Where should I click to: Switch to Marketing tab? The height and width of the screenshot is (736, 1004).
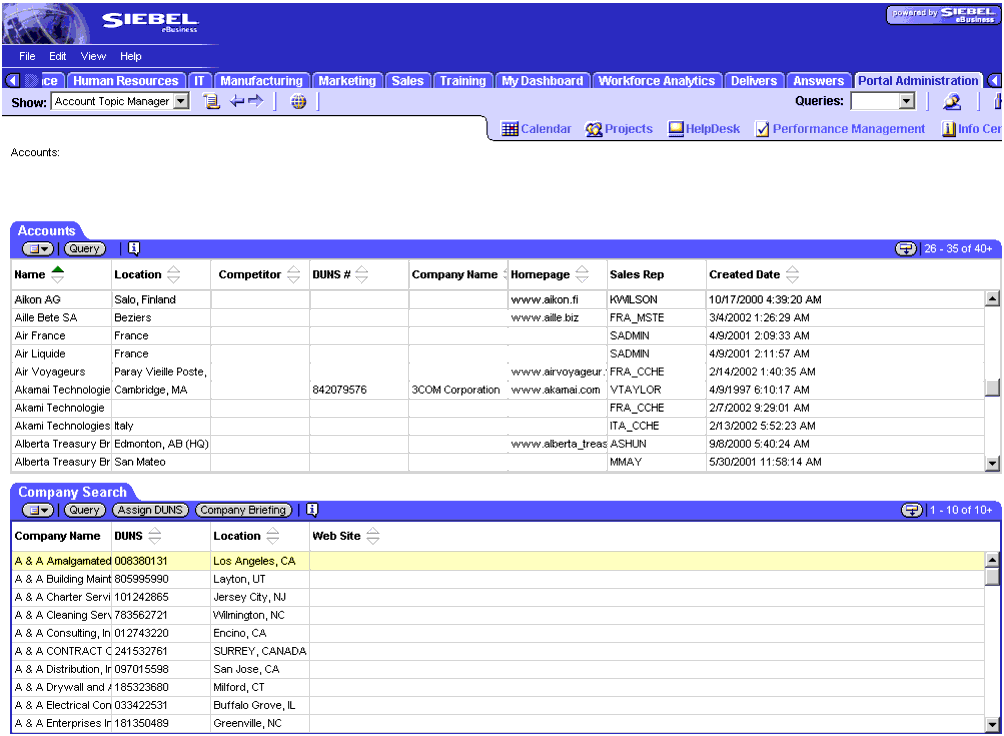click(x=347, y=81)
